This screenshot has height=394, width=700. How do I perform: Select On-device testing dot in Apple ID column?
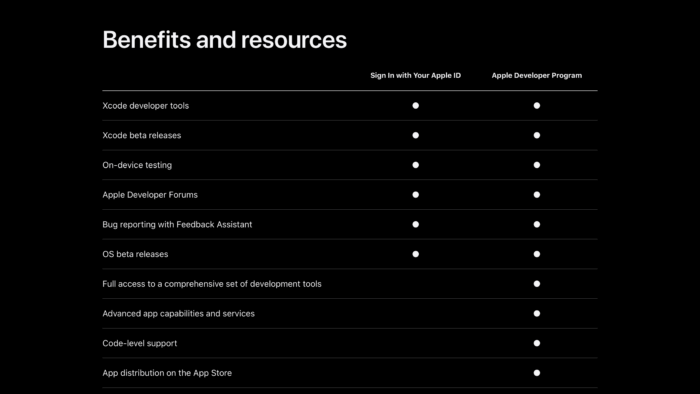click(416, 165)
